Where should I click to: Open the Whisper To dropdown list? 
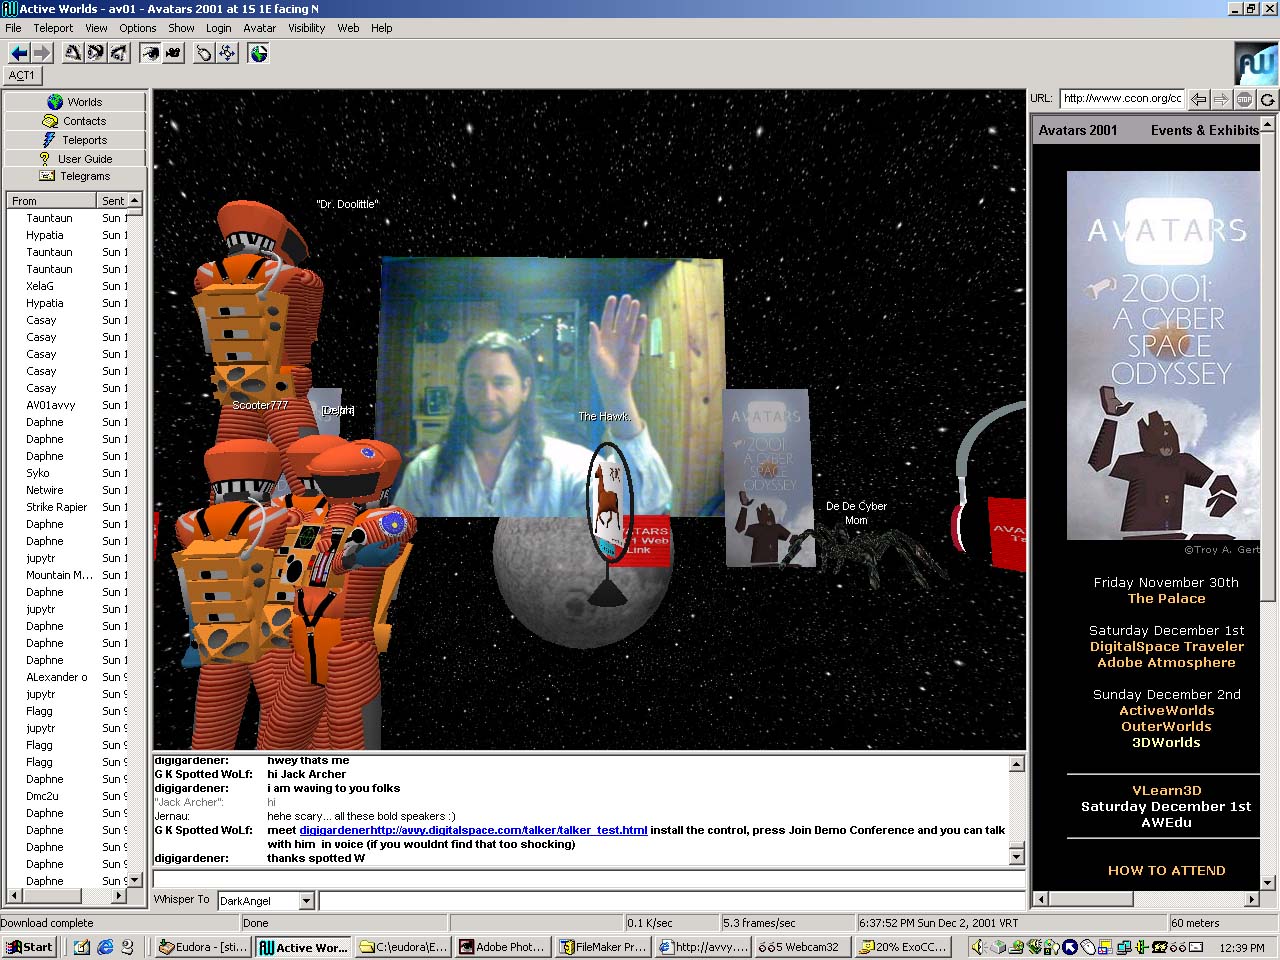click(307, 901)
